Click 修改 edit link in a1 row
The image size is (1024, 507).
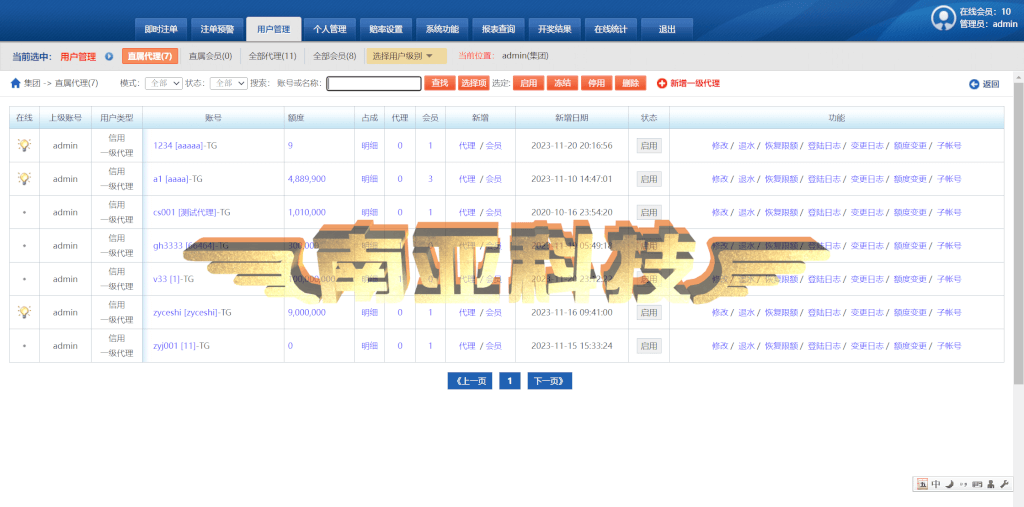720,178
